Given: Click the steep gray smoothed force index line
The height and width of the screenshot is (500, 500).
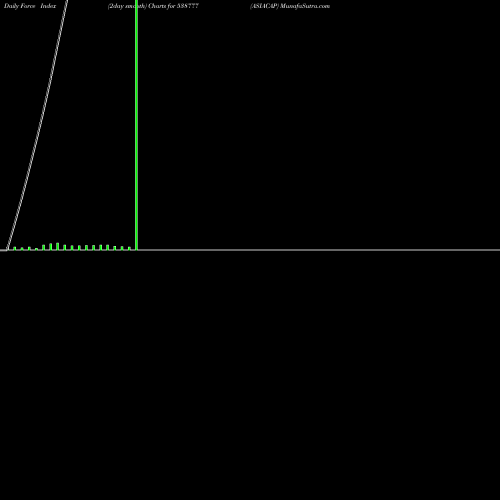Looking at the screenshot, I should click(x=37, y=125).
